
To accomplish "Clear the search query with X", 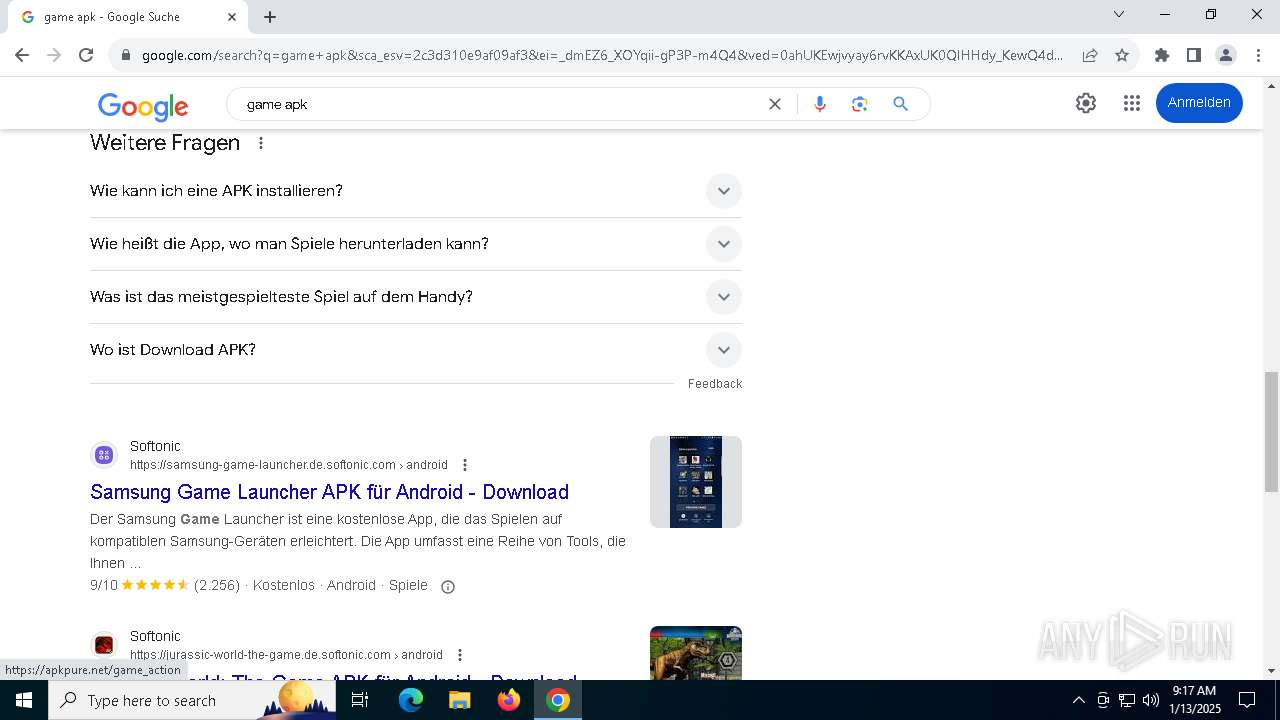I will pos(774,104).
